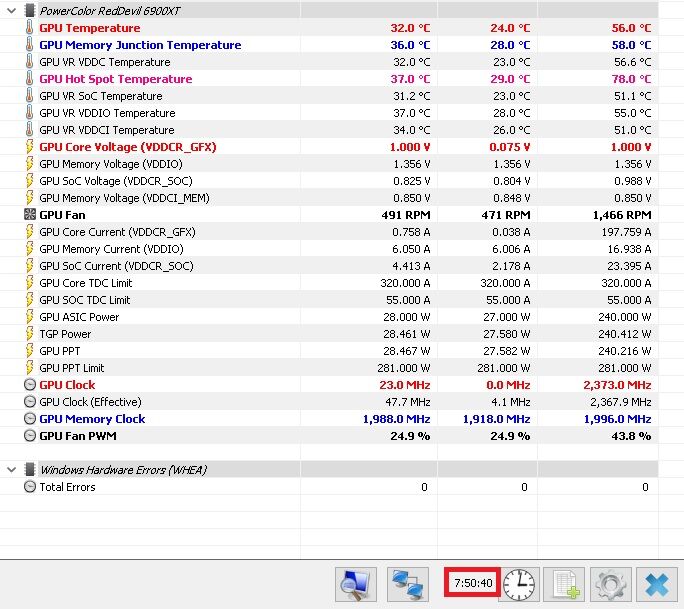Select the GPU PPT row label
The height and width of the screenshot is (609, 684).
pos(60,351)
